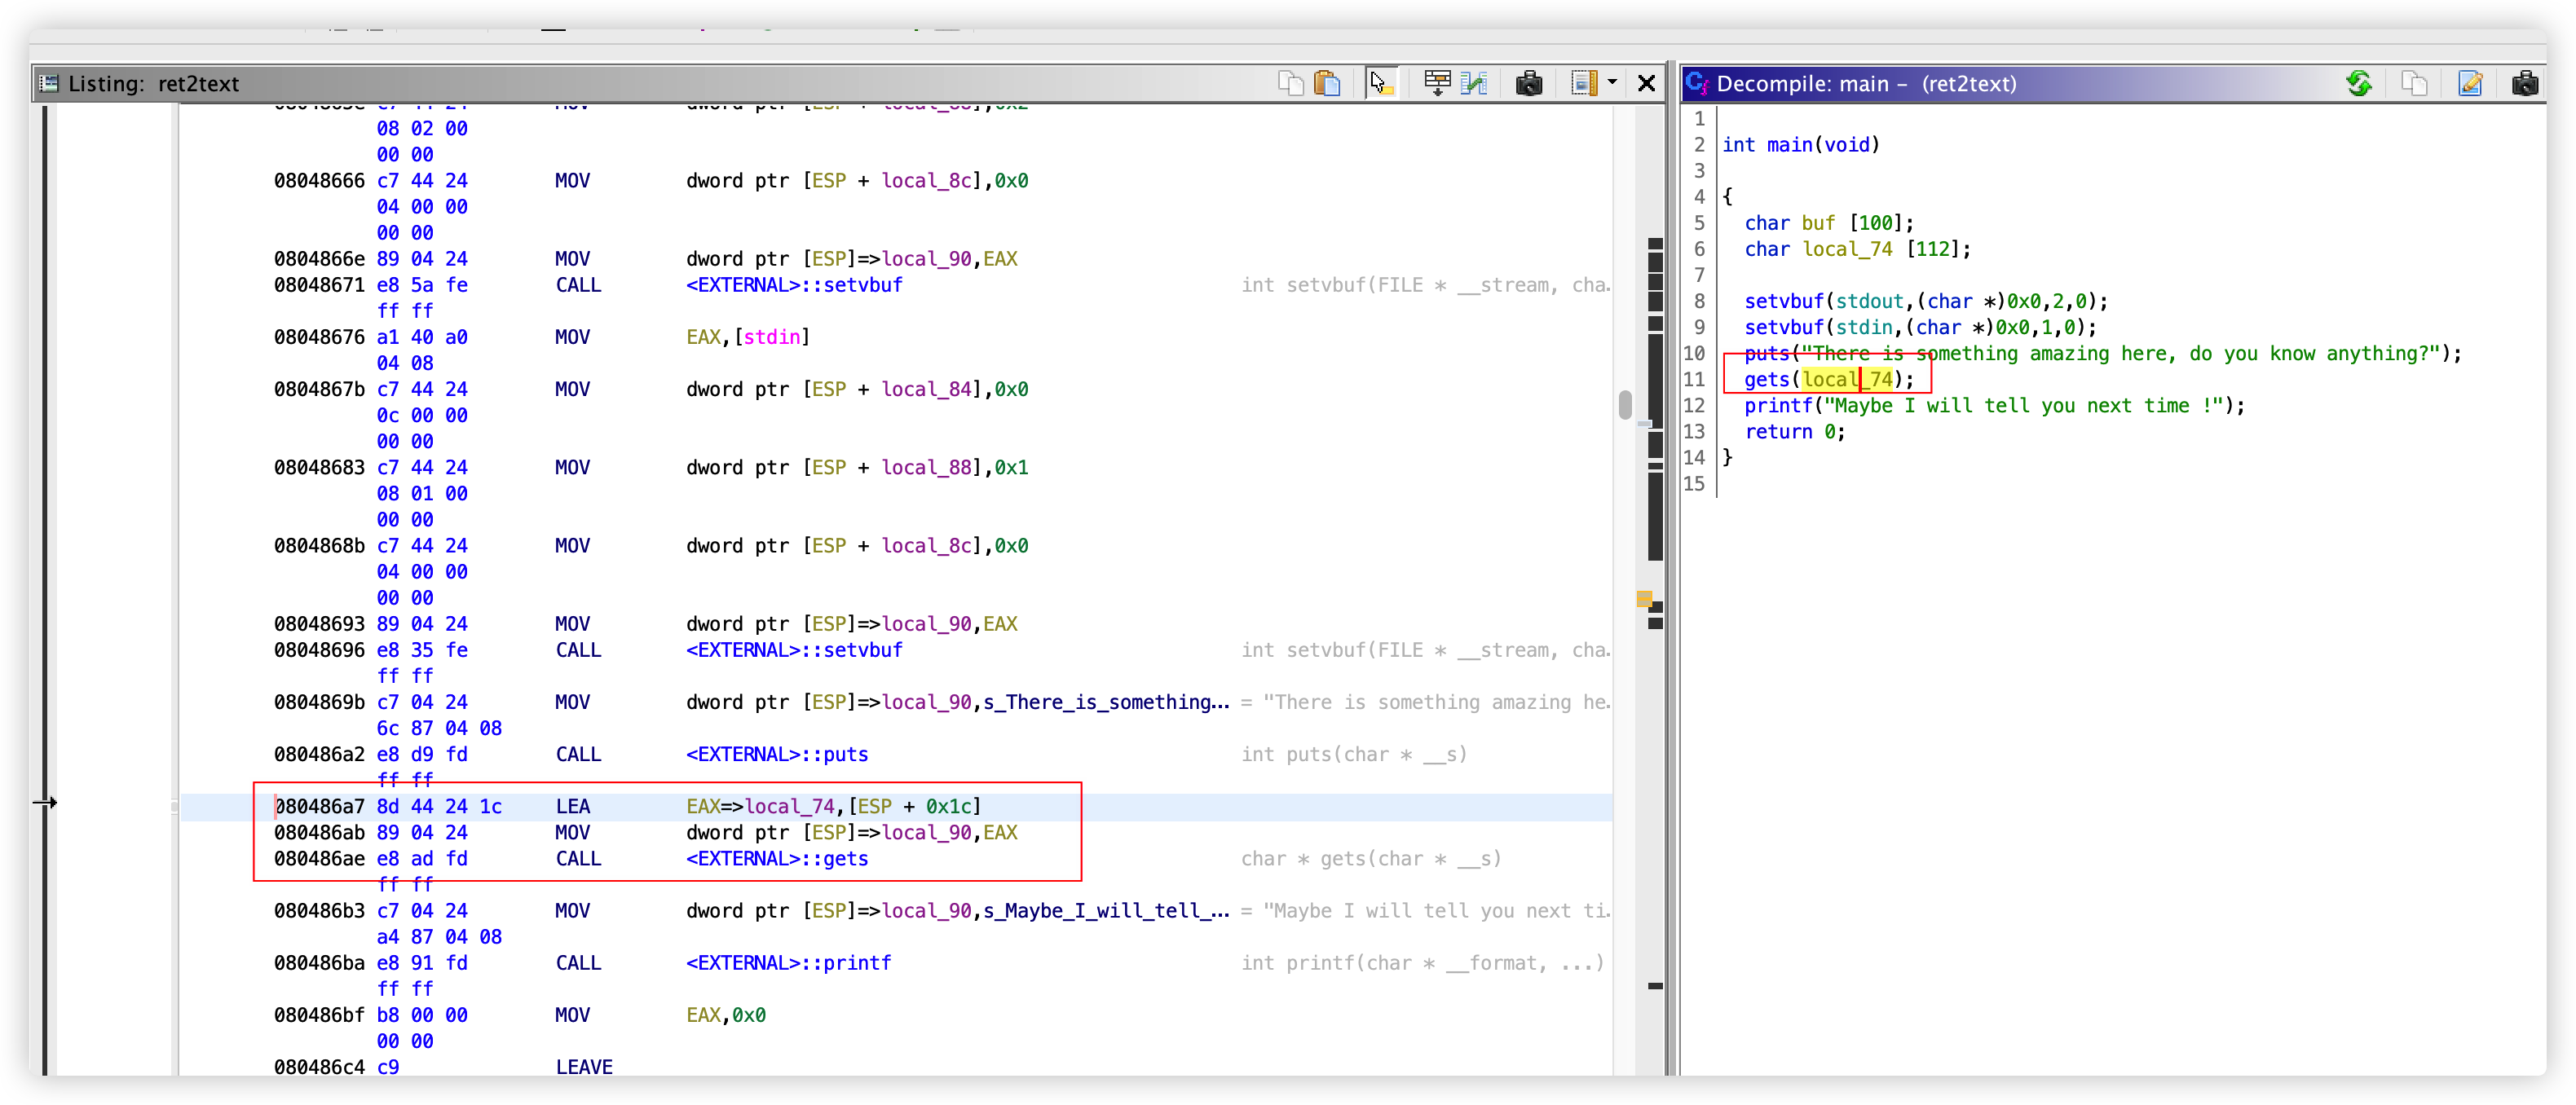Viewport: 2576px width, 1105px height.
Task: Click 'int main(void)' in the decompiler
Action: 1801,144
